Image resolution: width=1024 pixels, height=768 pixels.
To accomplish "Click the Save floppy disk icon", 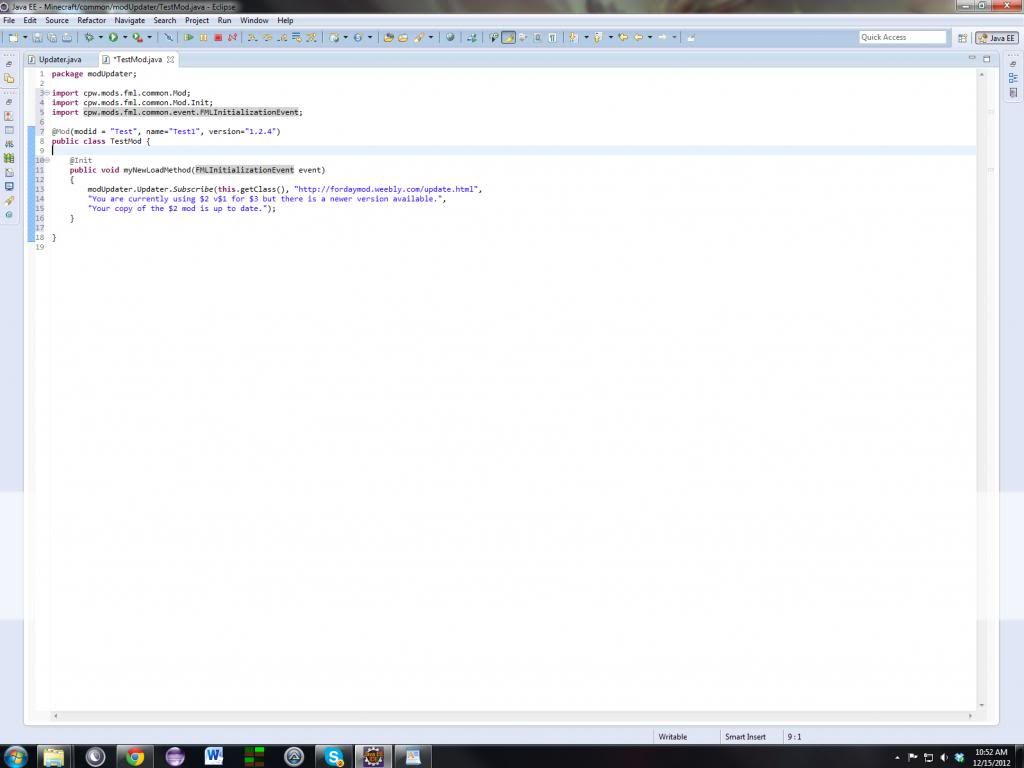I will coord(37,38).
